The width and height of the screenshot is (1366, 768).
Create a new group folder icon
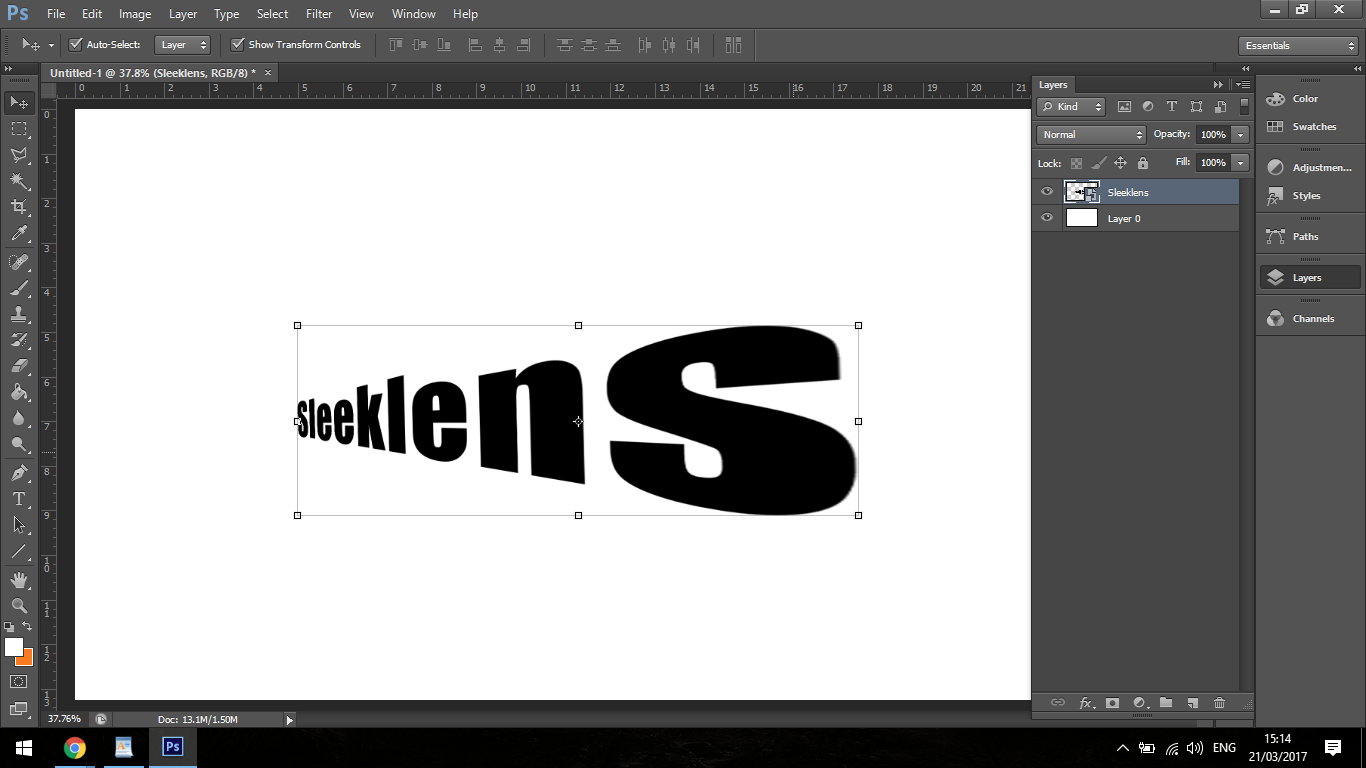(1166, 703)
